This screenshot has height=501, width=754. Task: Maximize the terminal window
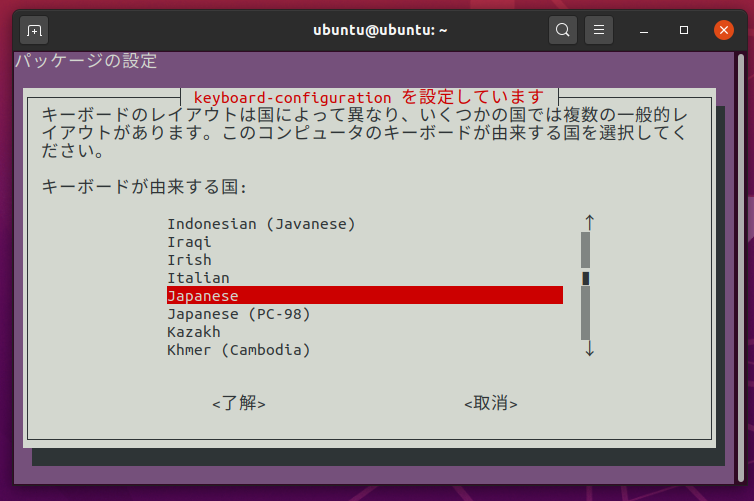tap(684, 30)
